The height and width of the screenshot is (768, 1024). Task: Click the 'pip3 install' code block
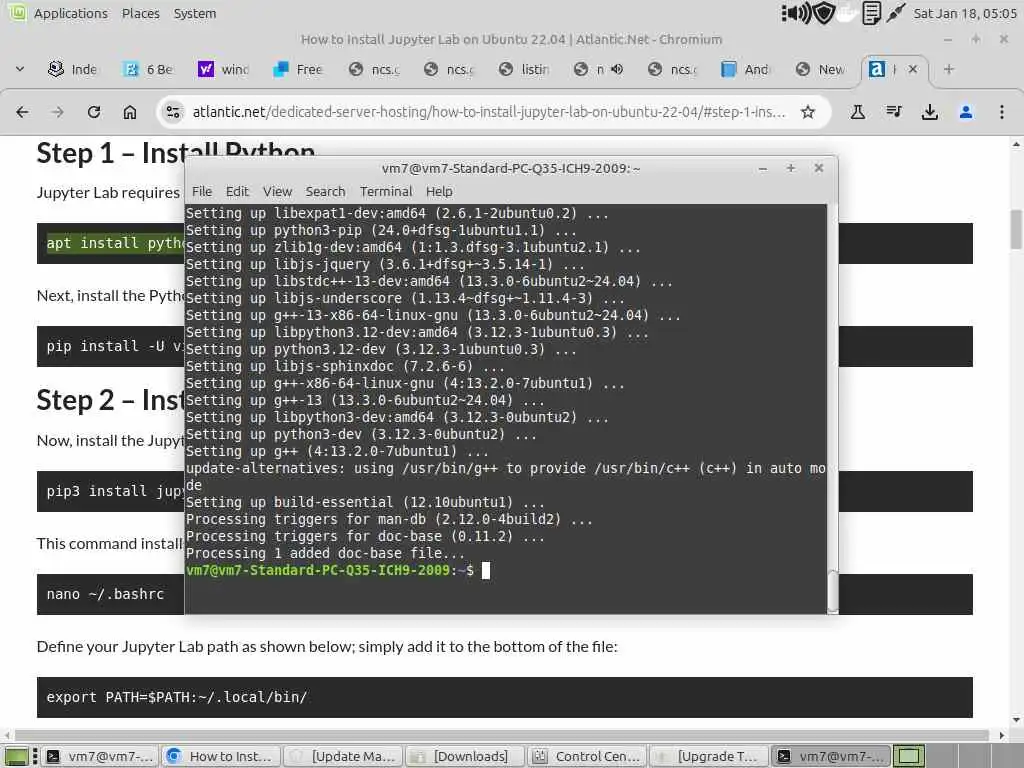110,491
